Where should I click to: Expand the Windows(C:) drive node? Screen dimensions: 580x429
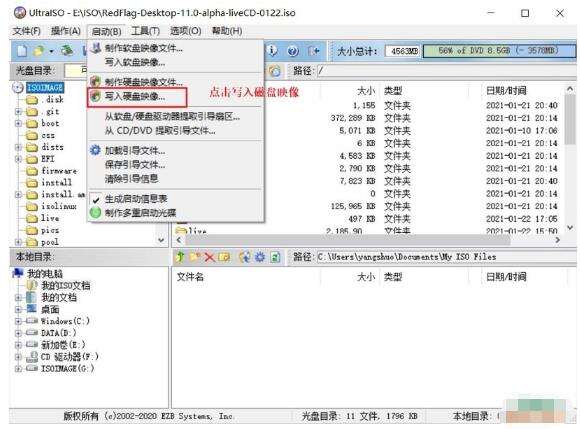pos(18,321)
